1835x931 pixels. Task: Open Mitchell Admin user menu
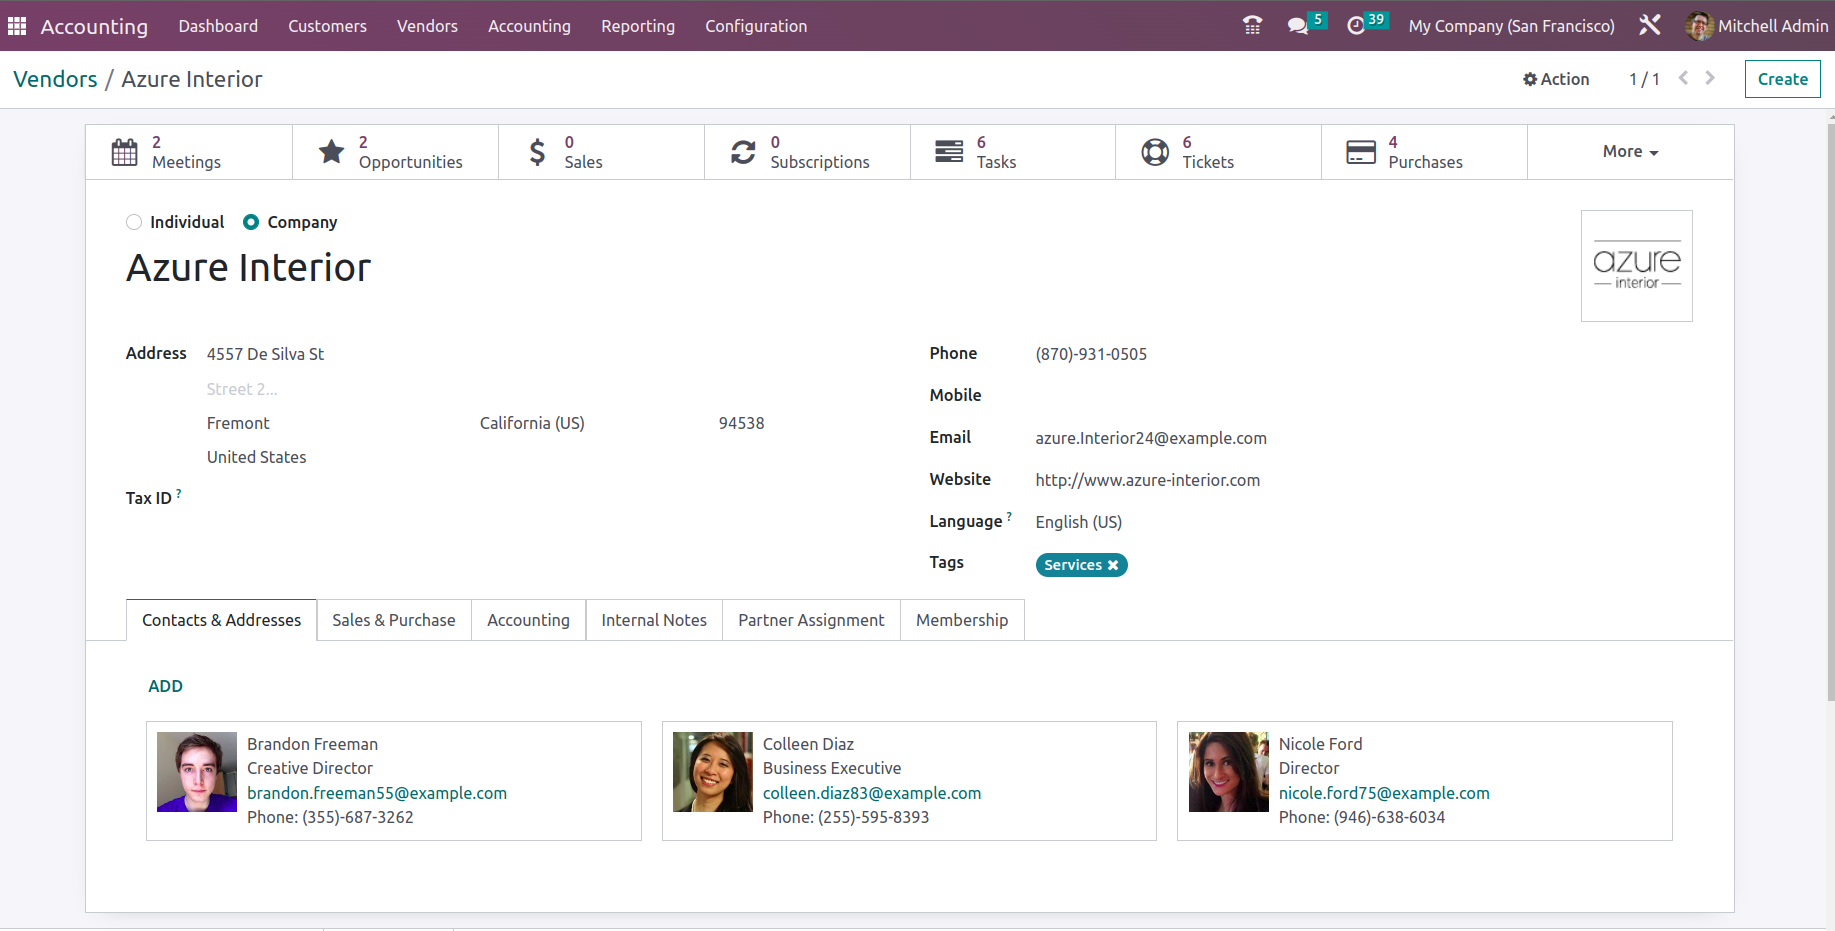coord(1757,26)
